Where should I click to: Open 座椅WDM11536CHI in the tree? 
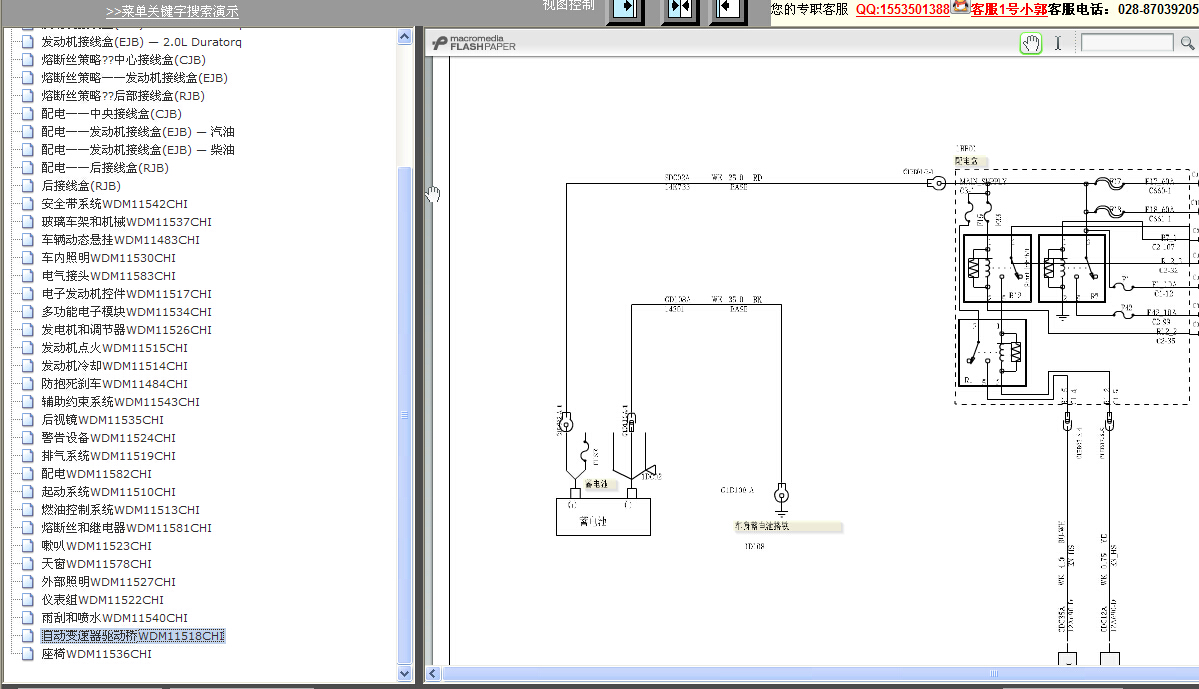96,654
